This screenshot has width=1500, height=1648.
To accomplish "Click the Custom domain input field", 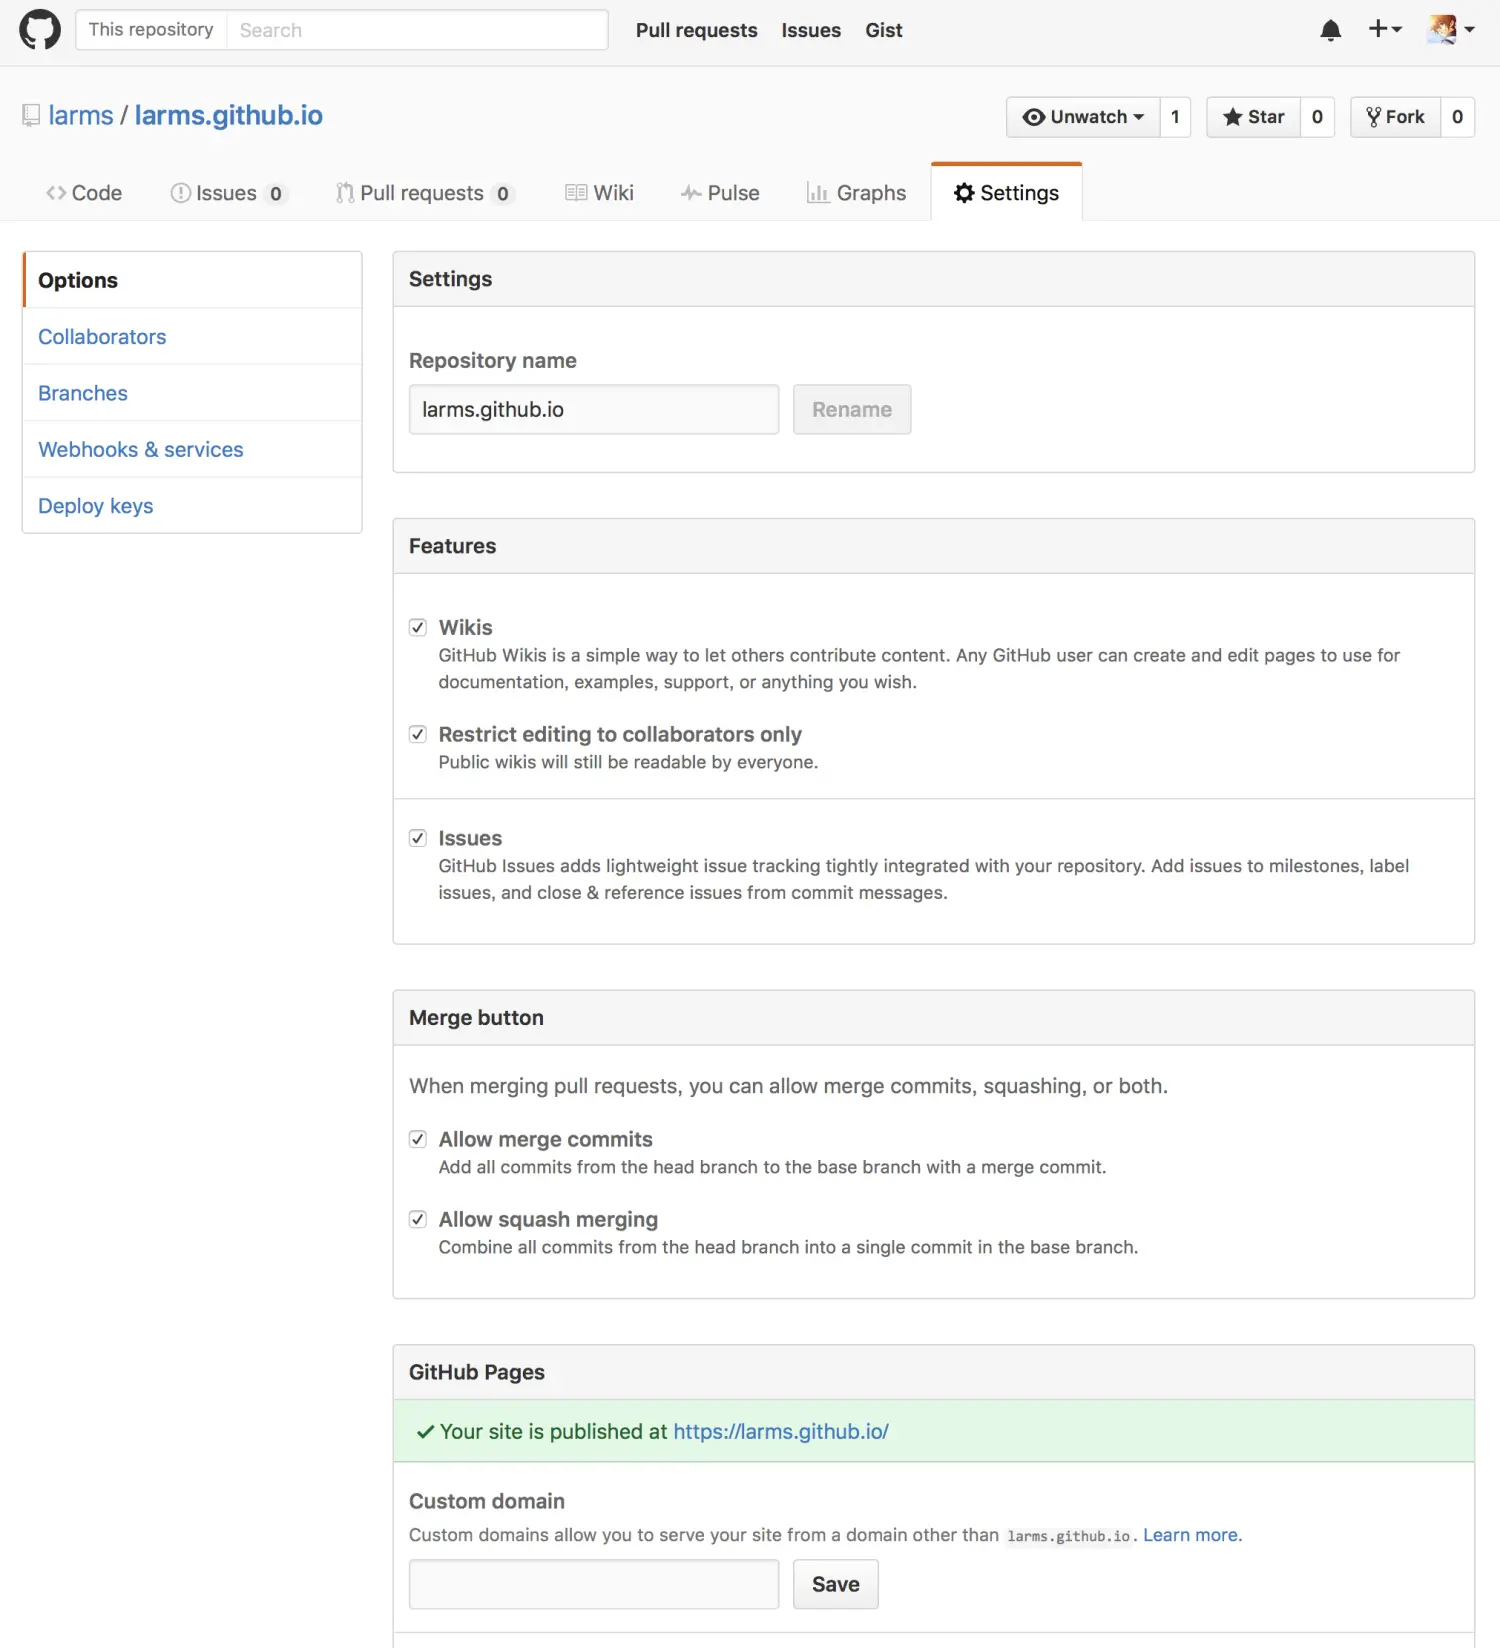I will pyautogui.click(x=594, y=1584).
